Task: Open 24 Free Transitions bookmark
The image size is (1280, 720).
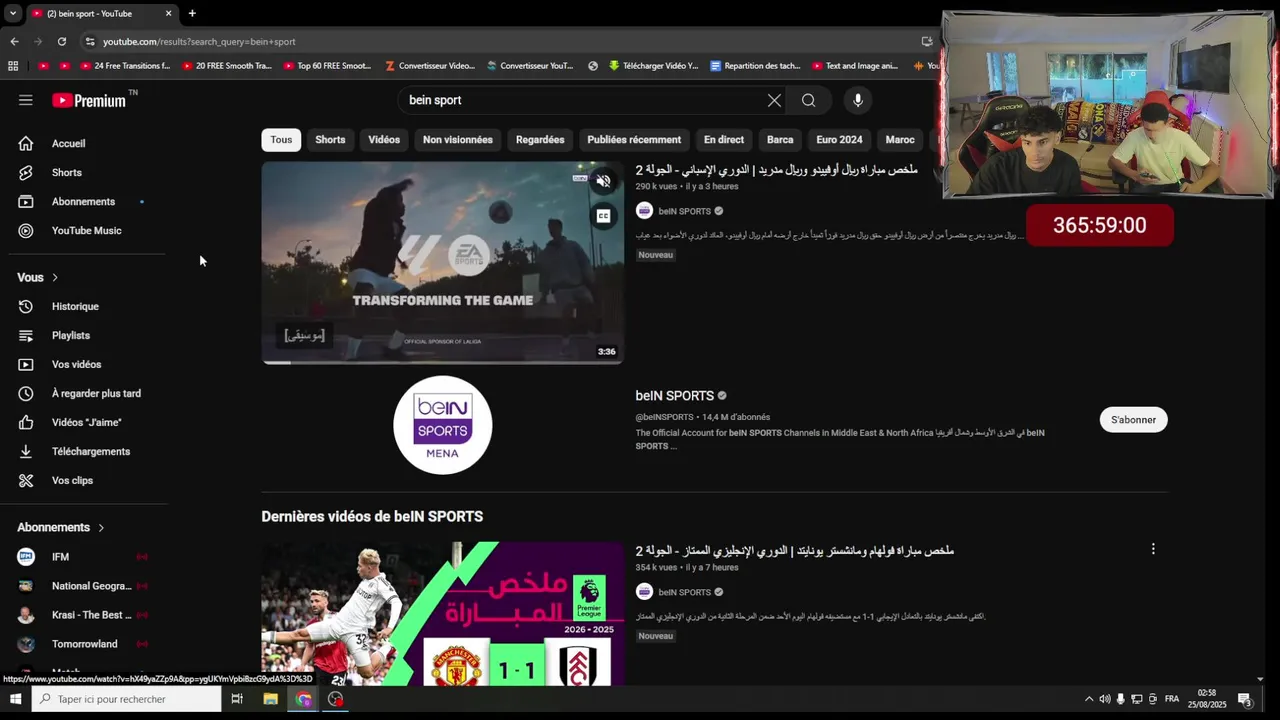Action: [123, 66]
